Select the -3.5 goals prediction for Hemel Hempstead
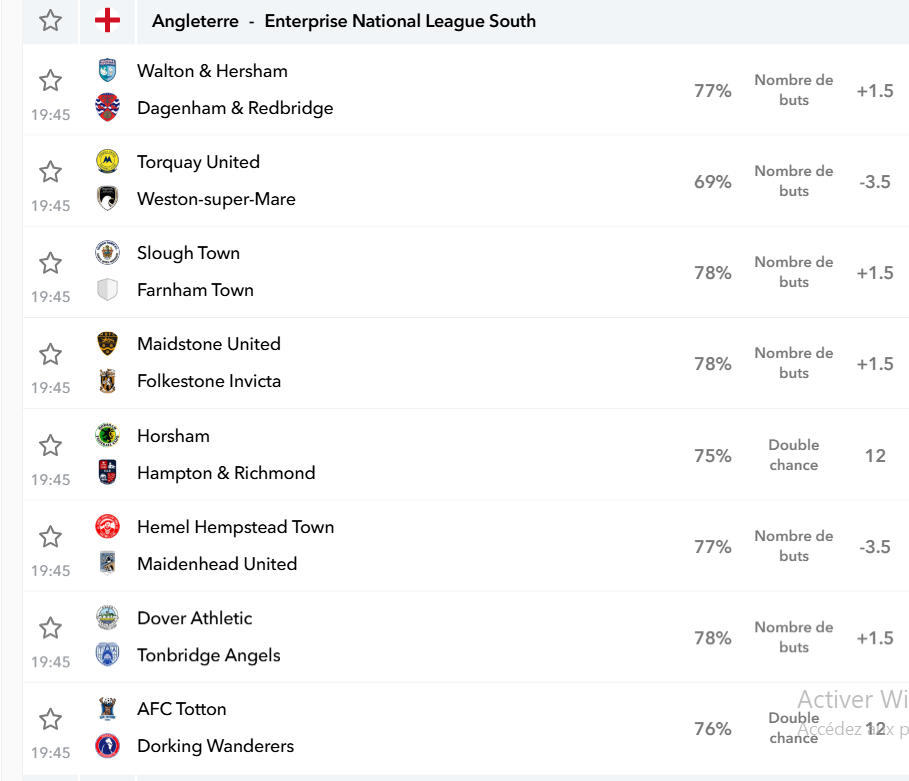Viewport: 909px width, 781px height. (875, 547)
